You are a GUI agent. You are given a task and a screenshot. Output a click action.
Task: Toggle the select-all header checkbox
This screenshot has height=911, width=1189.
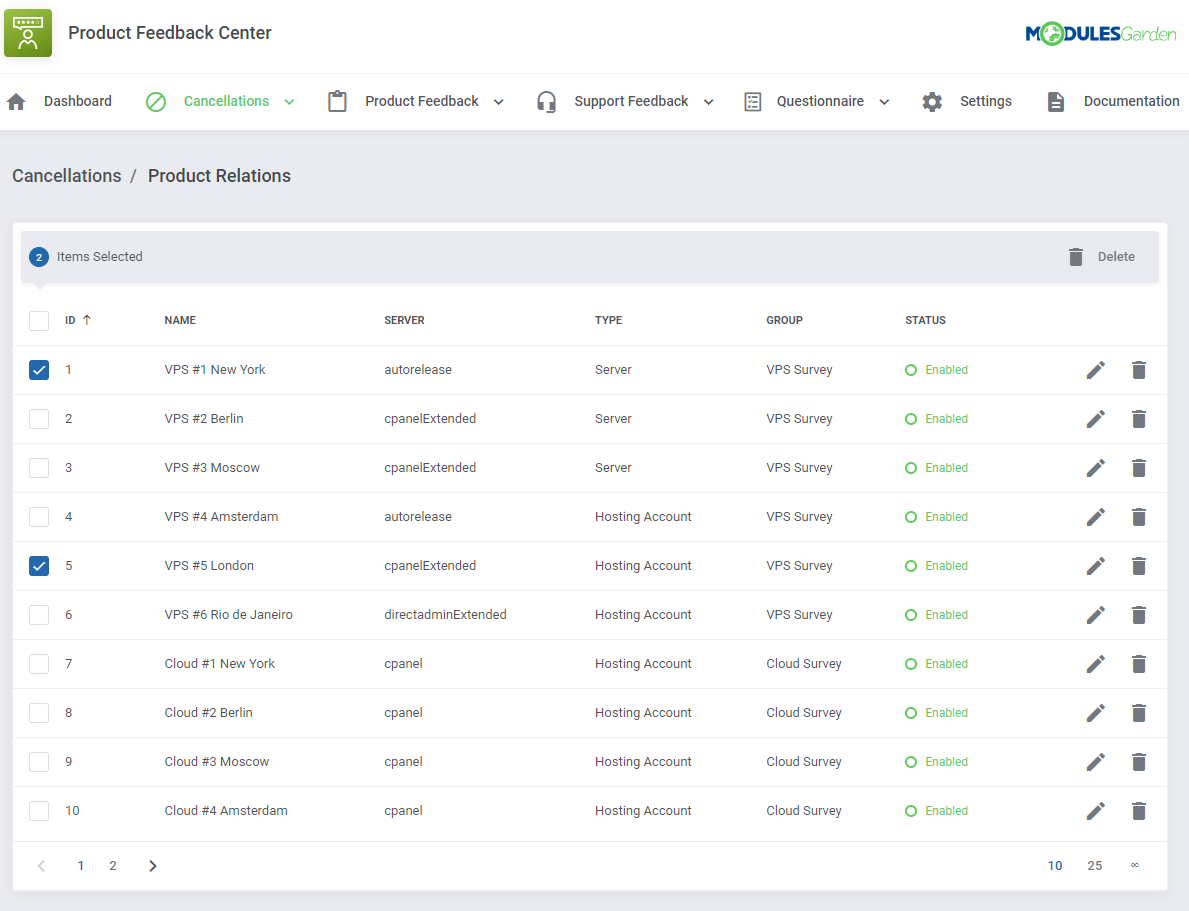click(x=39, y=320)
